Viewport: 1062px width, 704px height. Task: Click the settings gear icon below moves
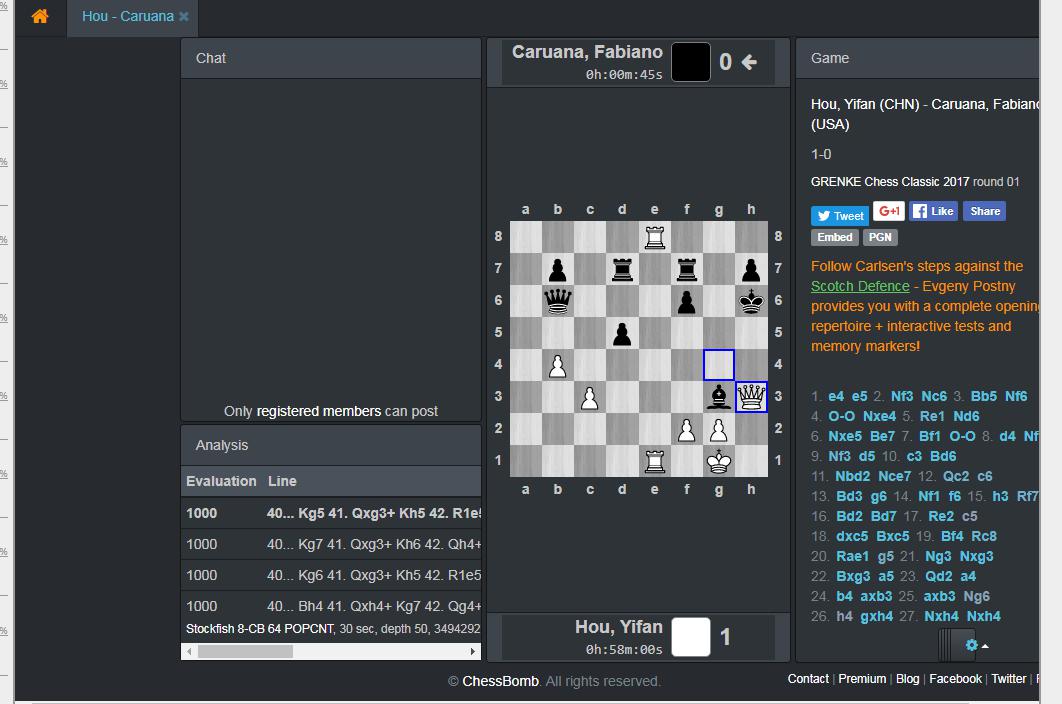coord(971,645)
